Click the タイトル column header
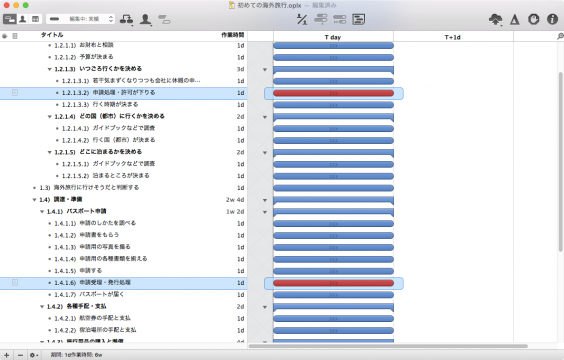Screen dimensions: 564x360 (x=52, y=35)
